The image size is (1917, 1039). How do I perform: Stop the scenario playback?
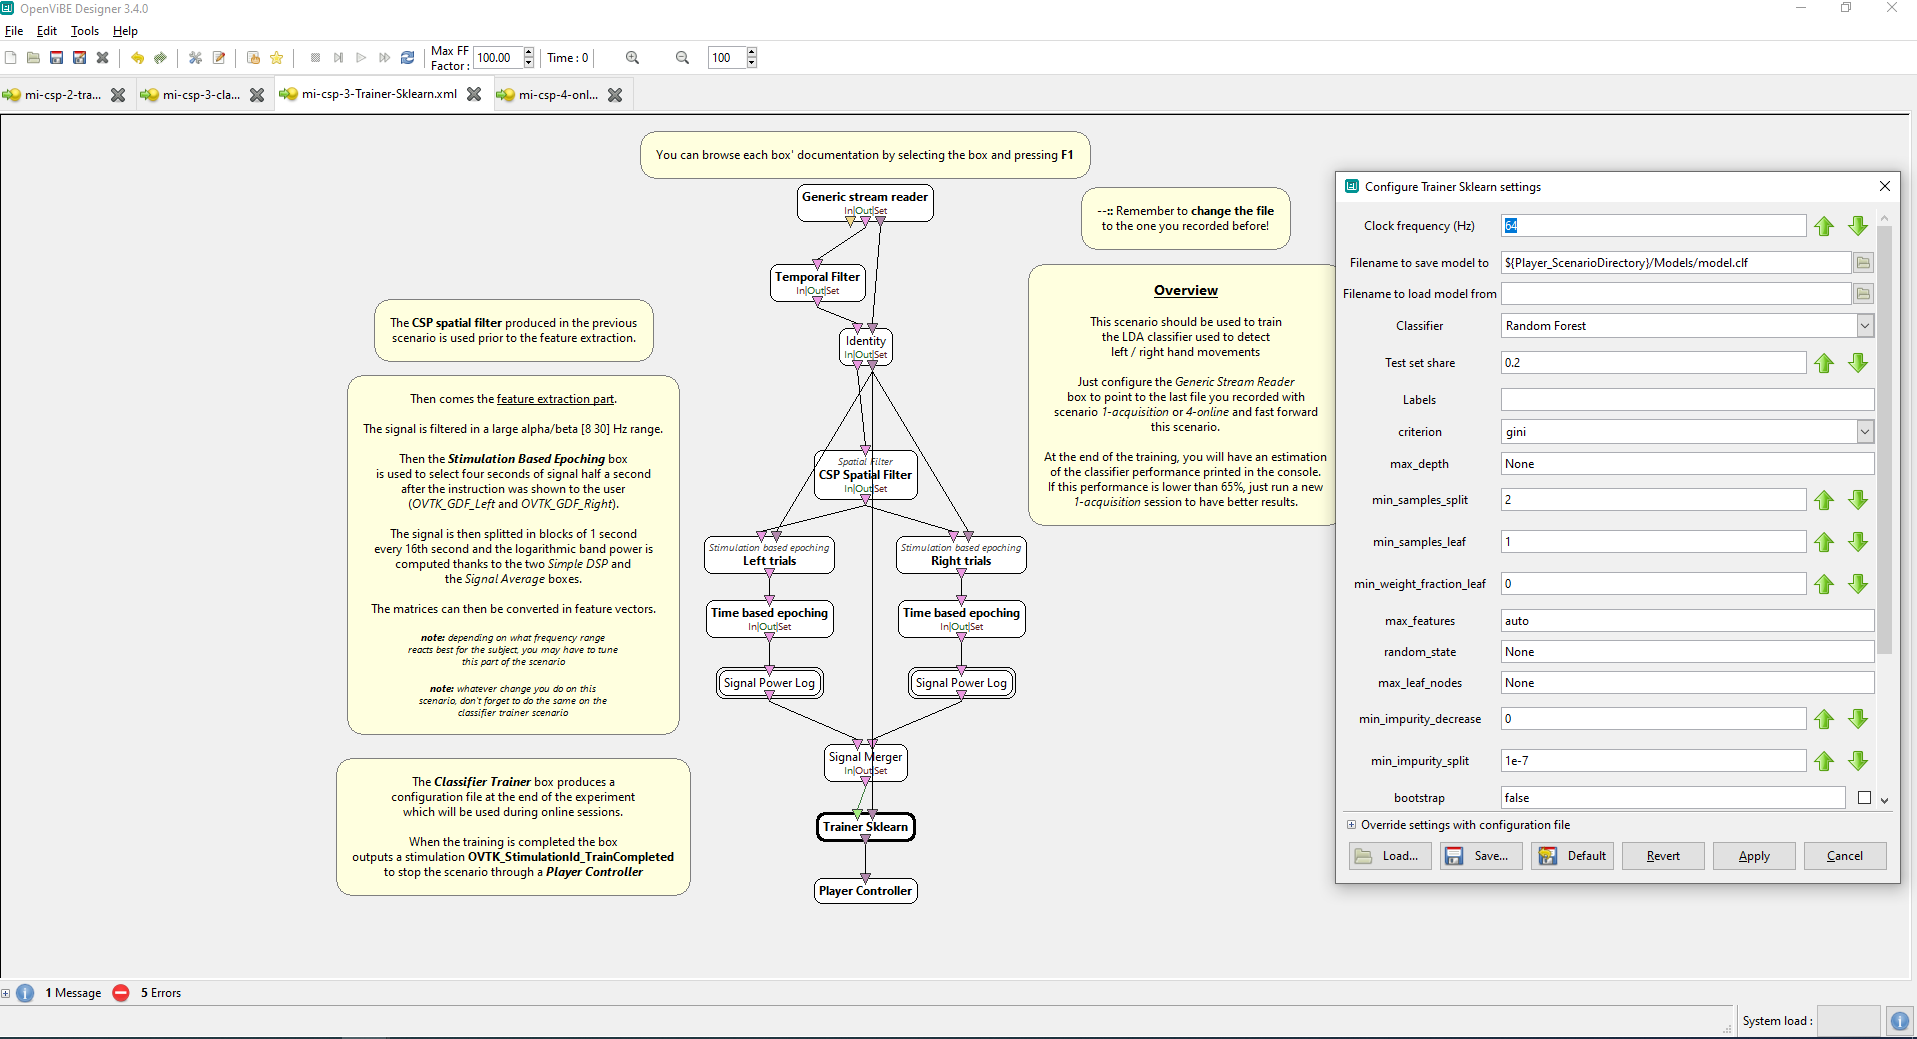(315, 58)
